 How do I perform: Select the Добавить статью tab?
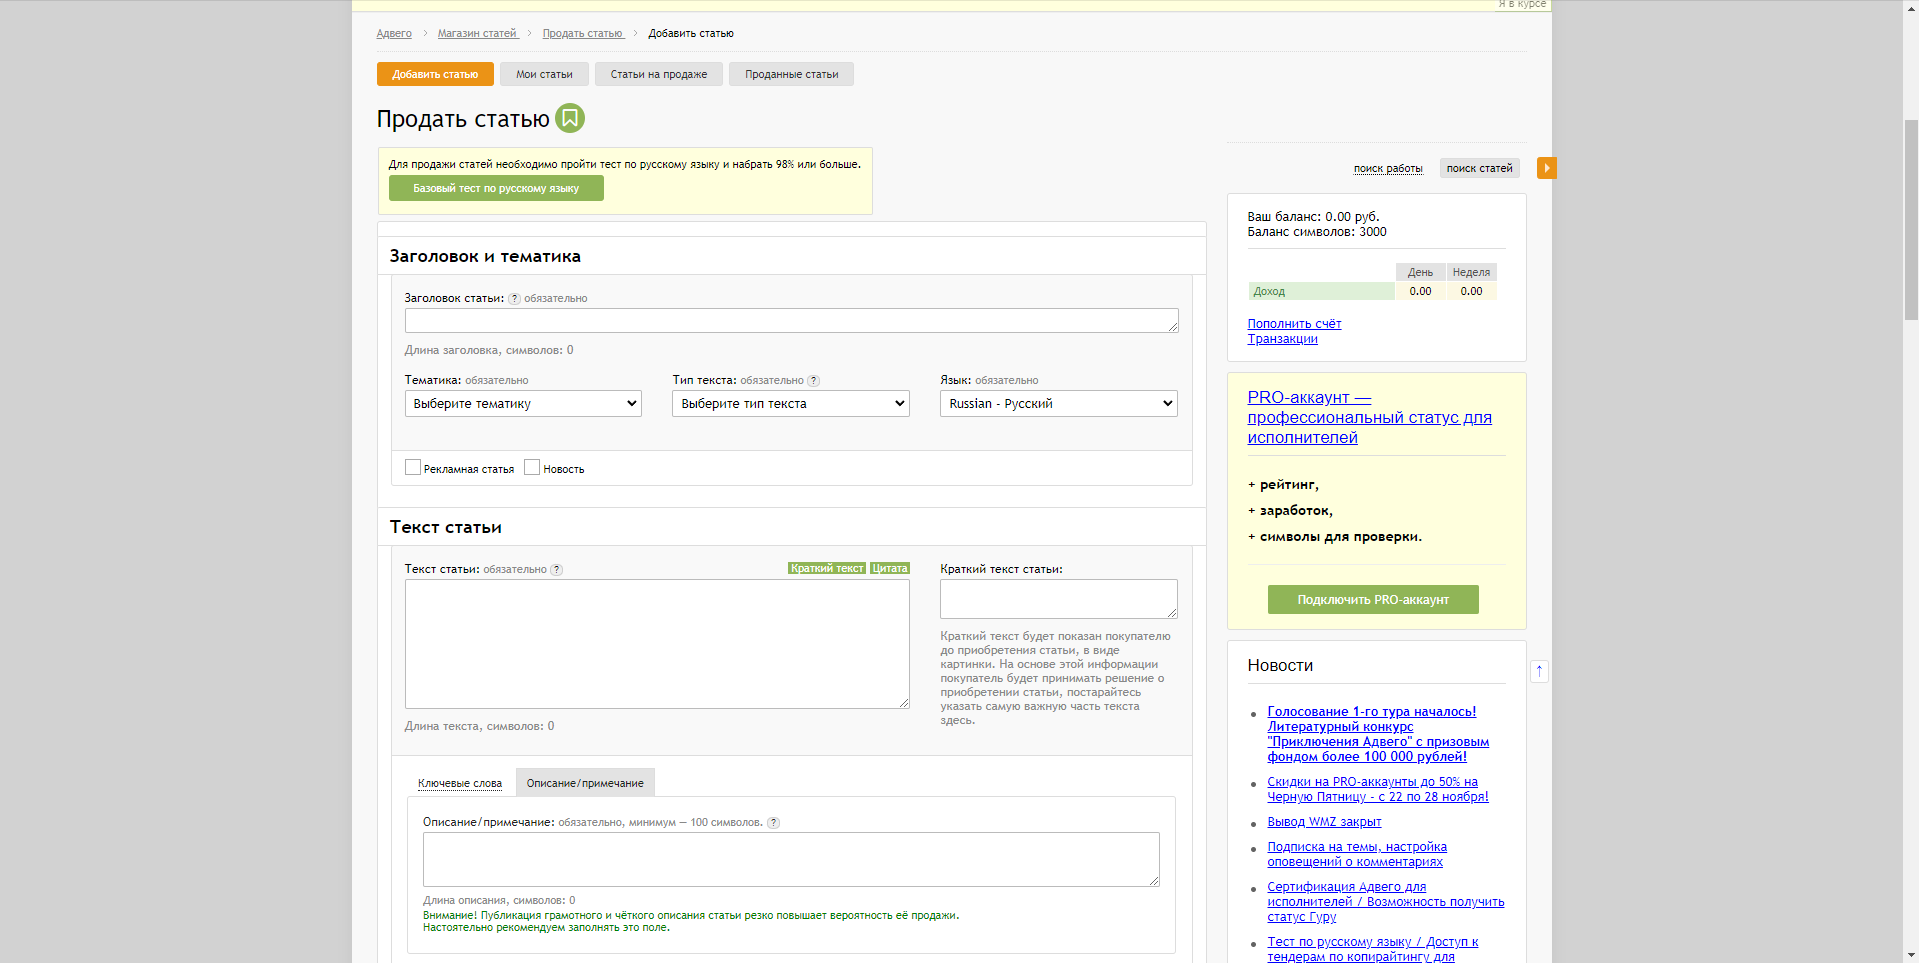tap(435, 74)
